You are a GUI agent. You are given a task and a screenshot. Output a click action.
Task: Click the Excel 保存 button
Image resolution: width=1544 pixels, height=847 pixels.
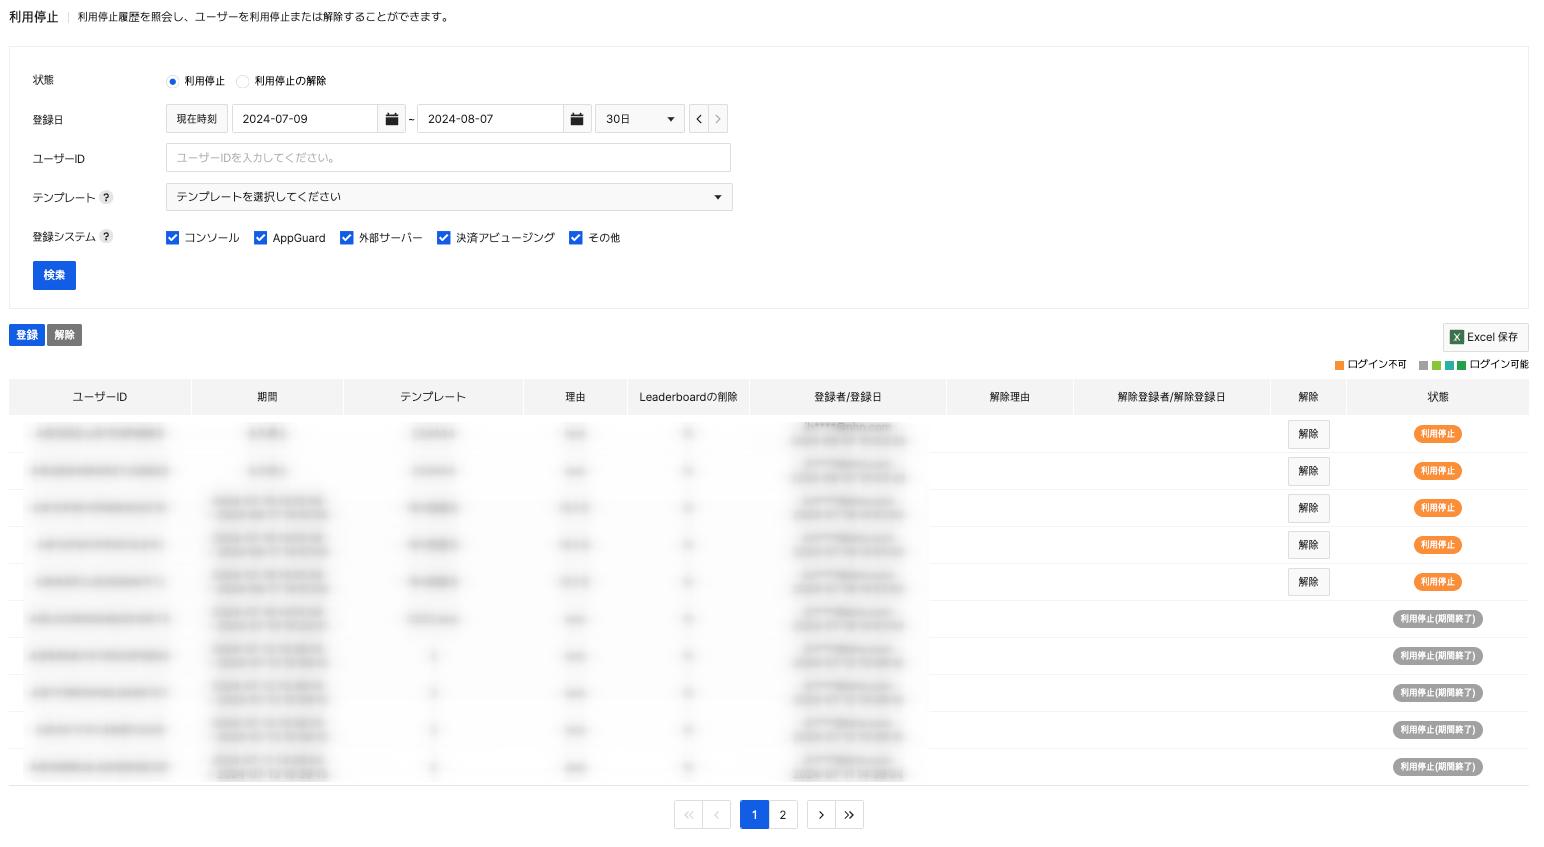(1485, 337)
